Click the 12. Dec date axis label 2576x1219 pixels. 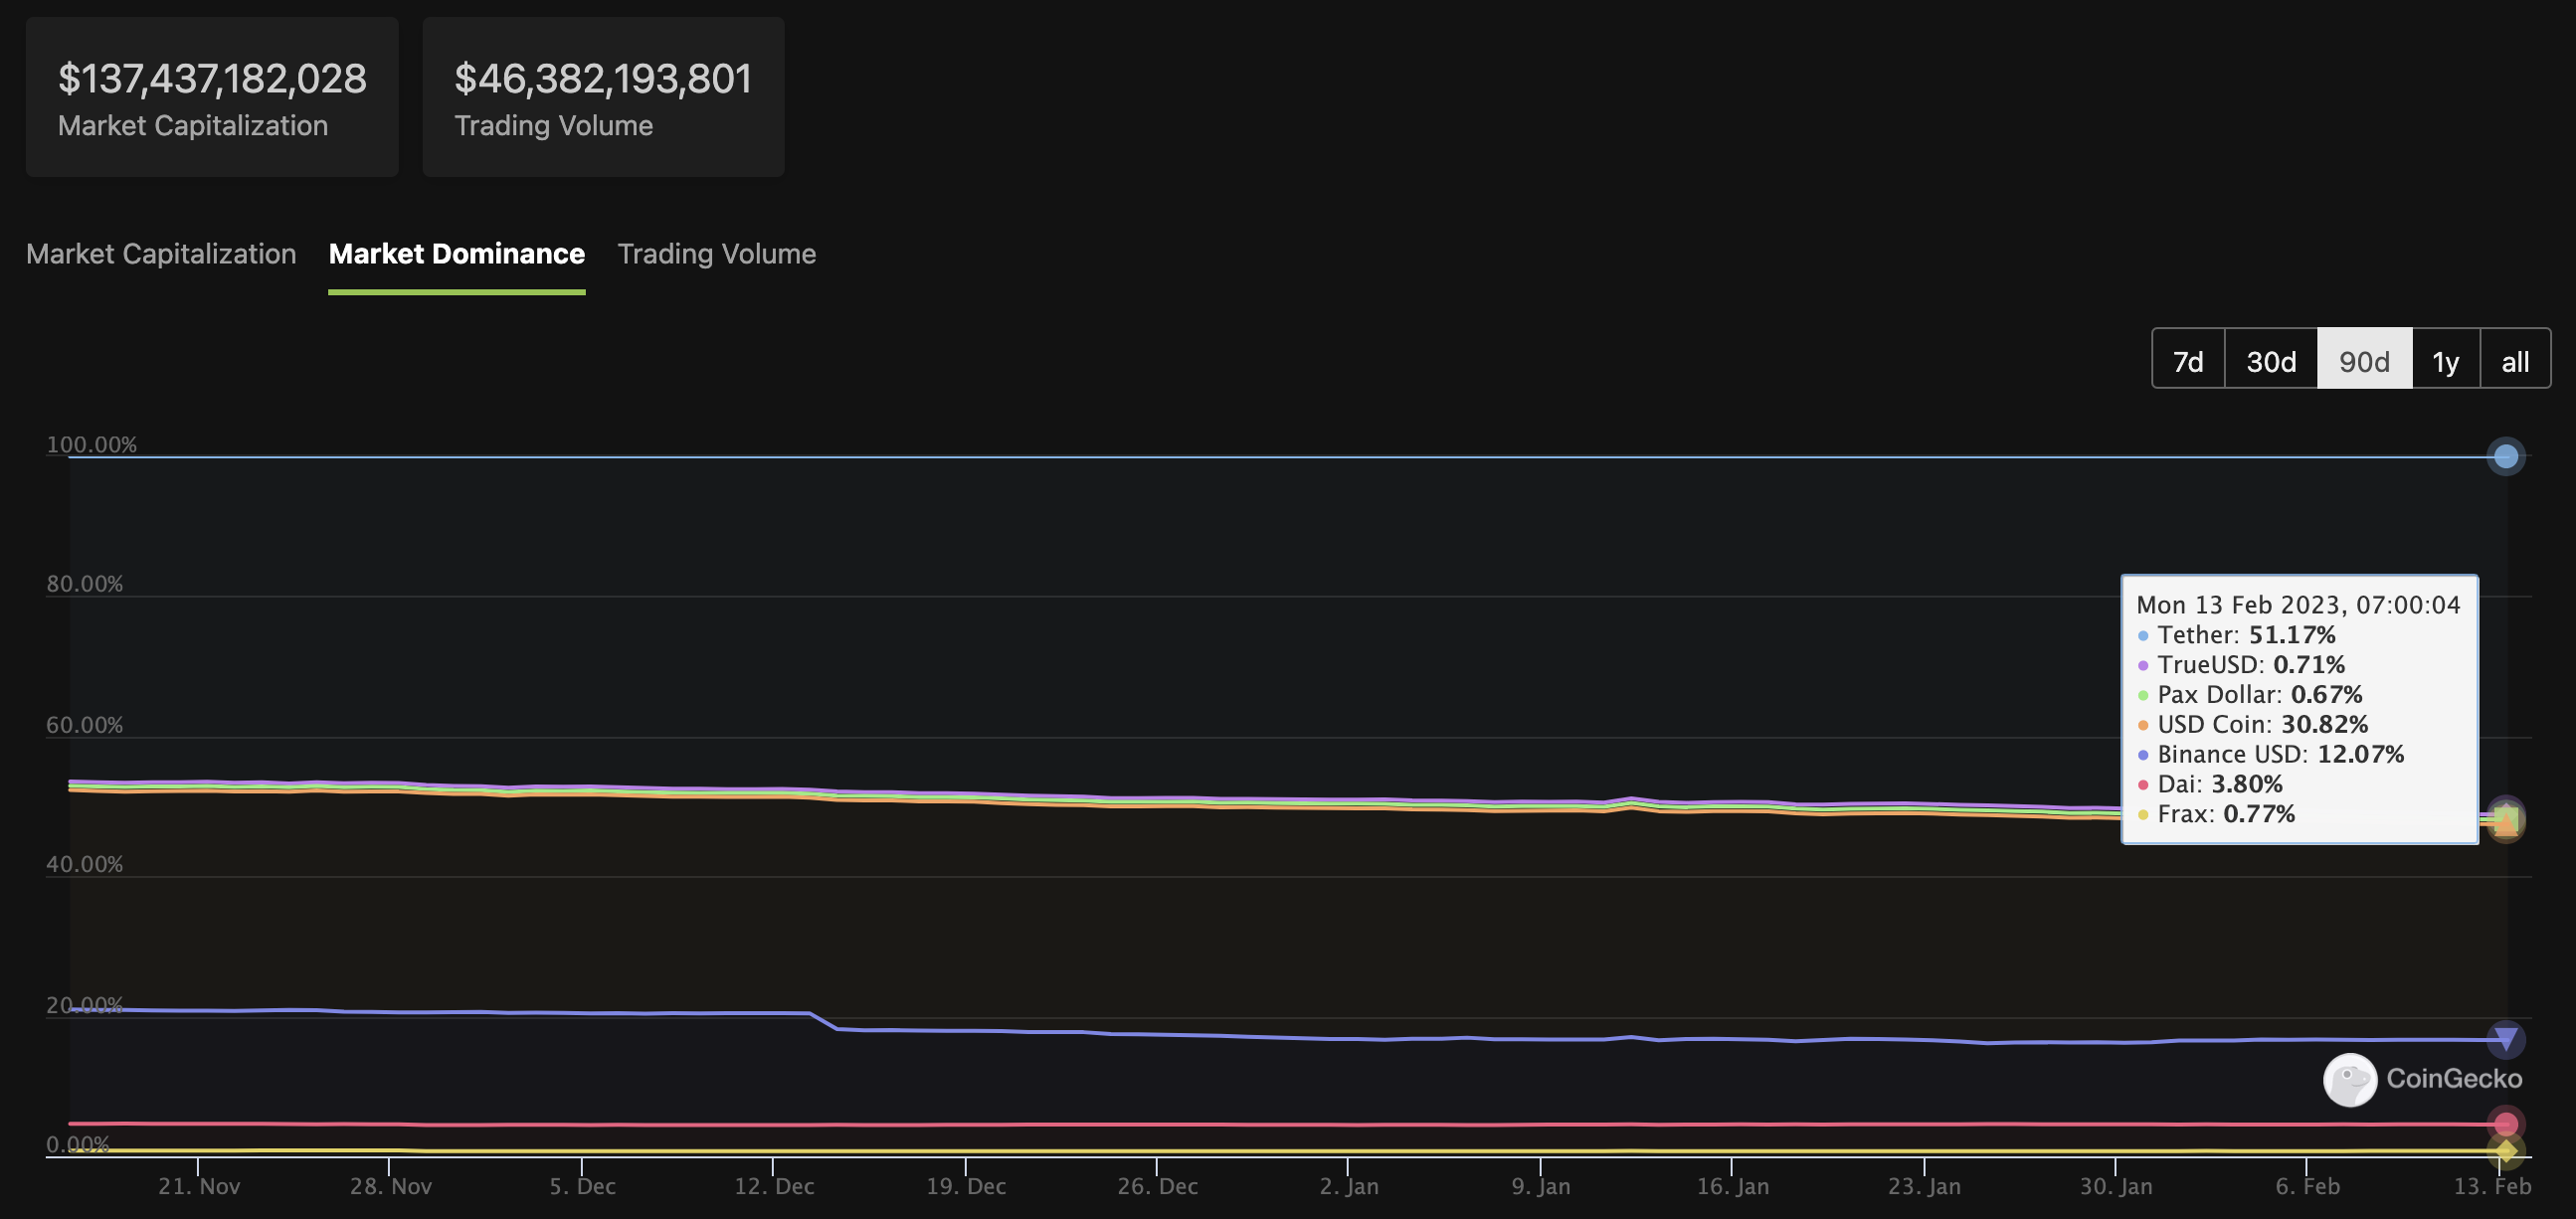point(774,1186)
